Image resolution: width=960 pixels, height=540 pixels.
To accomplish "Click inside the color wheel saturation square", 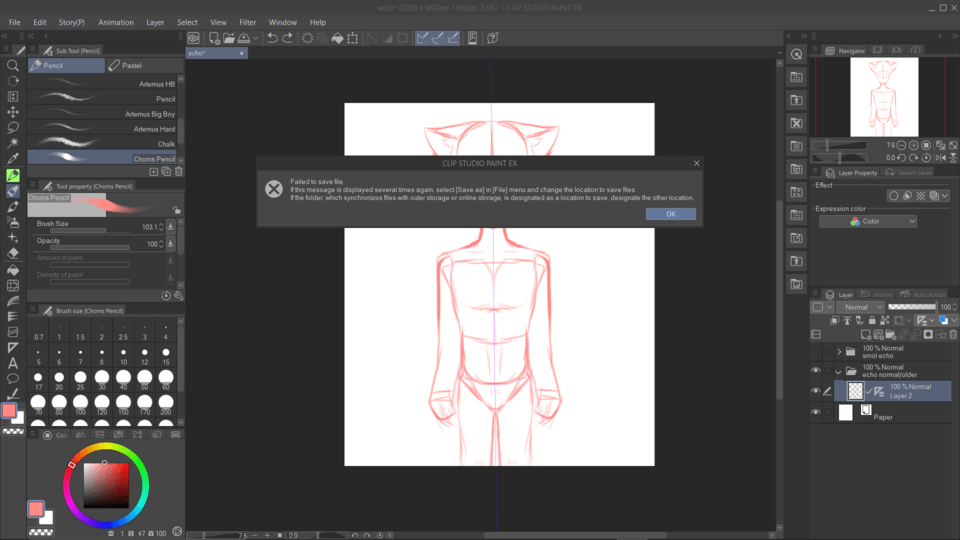I will [106, 486].
